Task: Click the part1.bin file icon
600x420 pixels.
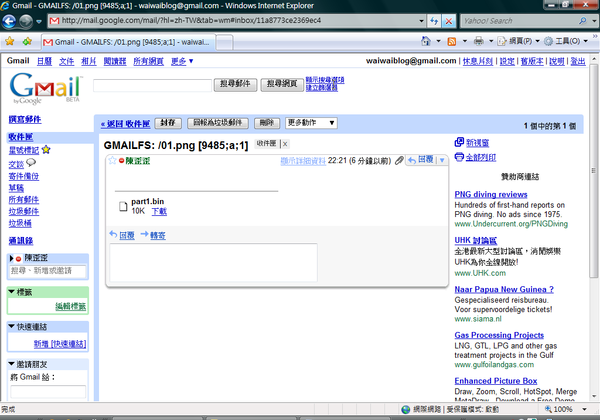Action: [123, 207]
